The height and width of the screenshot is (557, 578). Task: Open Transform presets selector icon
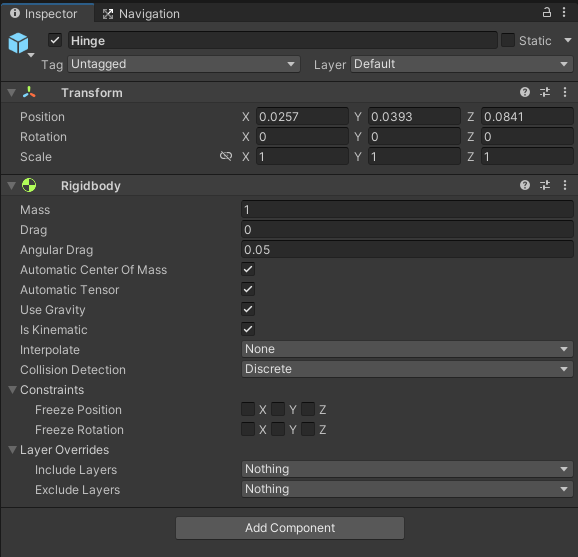click(x=545, y=92)
